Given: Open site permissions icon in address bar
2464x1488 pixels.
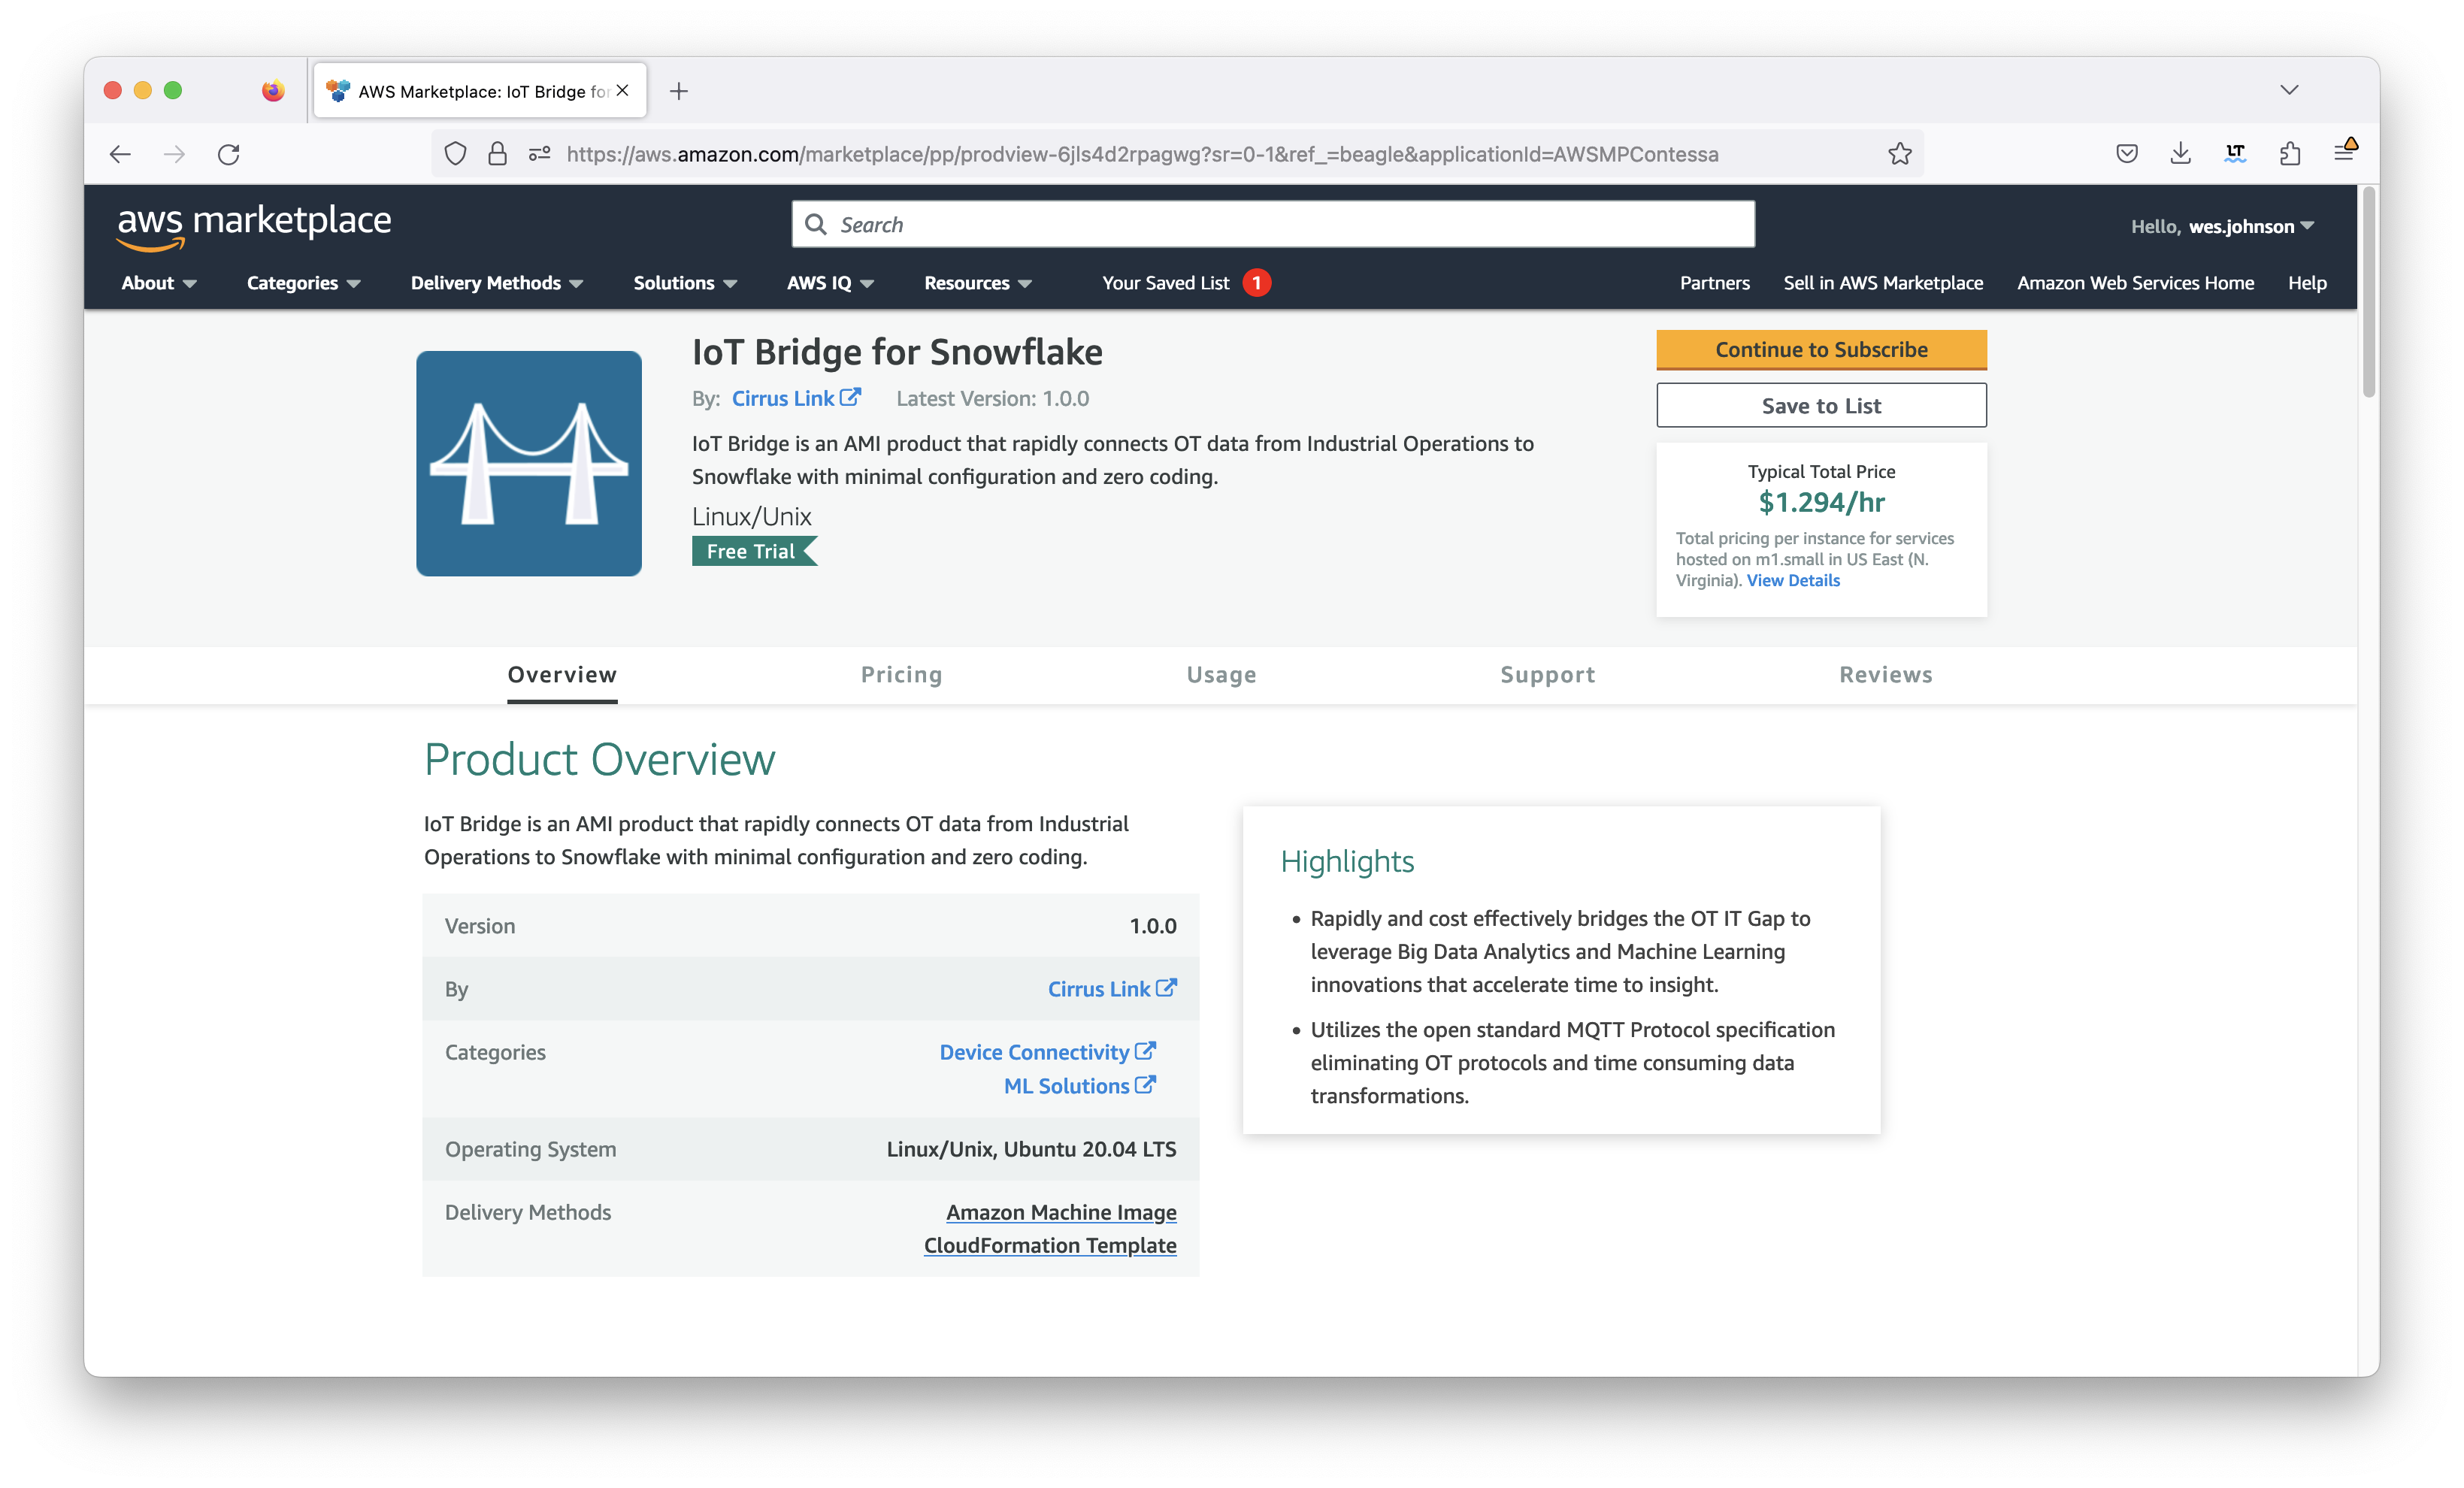Looking at the screenshot, I should tap(540, 154).
